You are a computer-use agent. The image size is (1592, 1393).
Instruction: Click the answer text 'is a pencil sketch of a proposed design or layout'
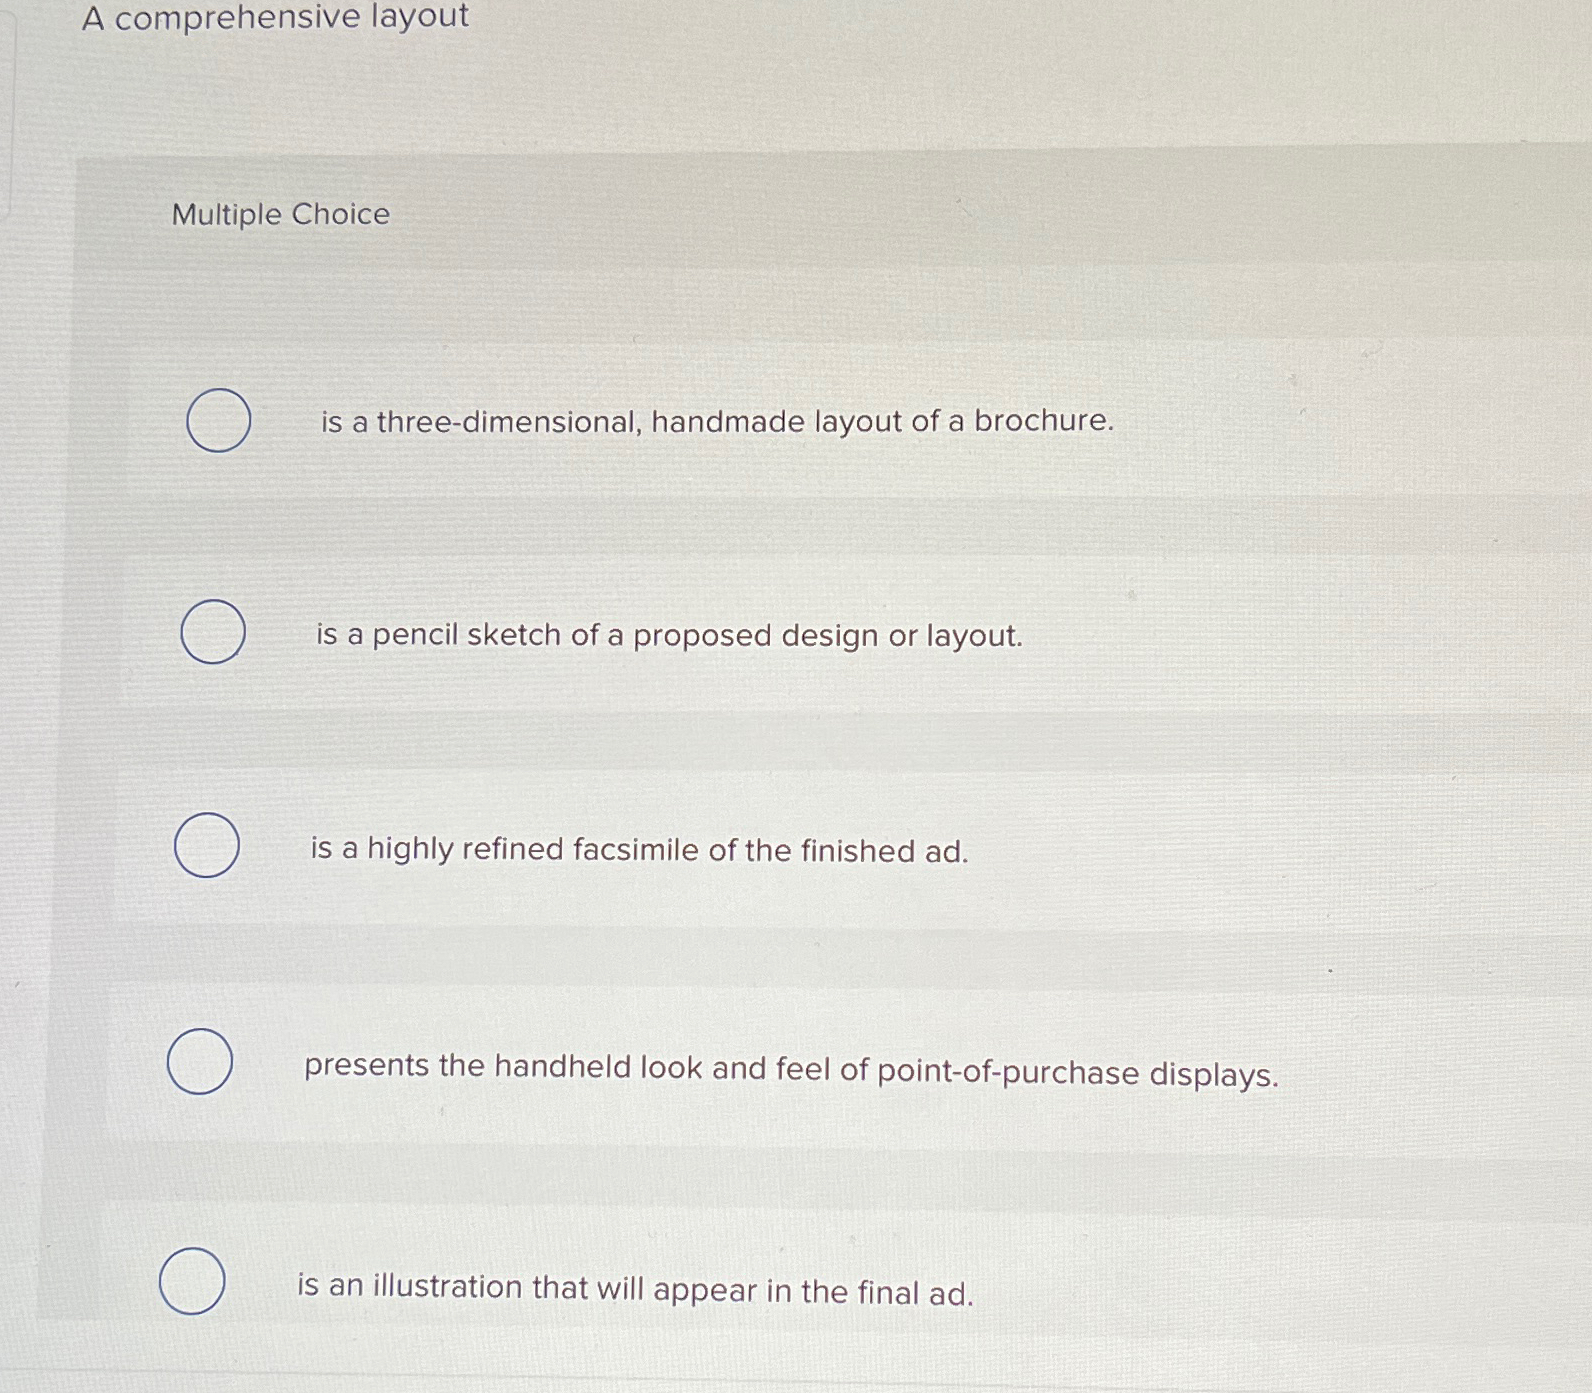(x=668, y=634)
